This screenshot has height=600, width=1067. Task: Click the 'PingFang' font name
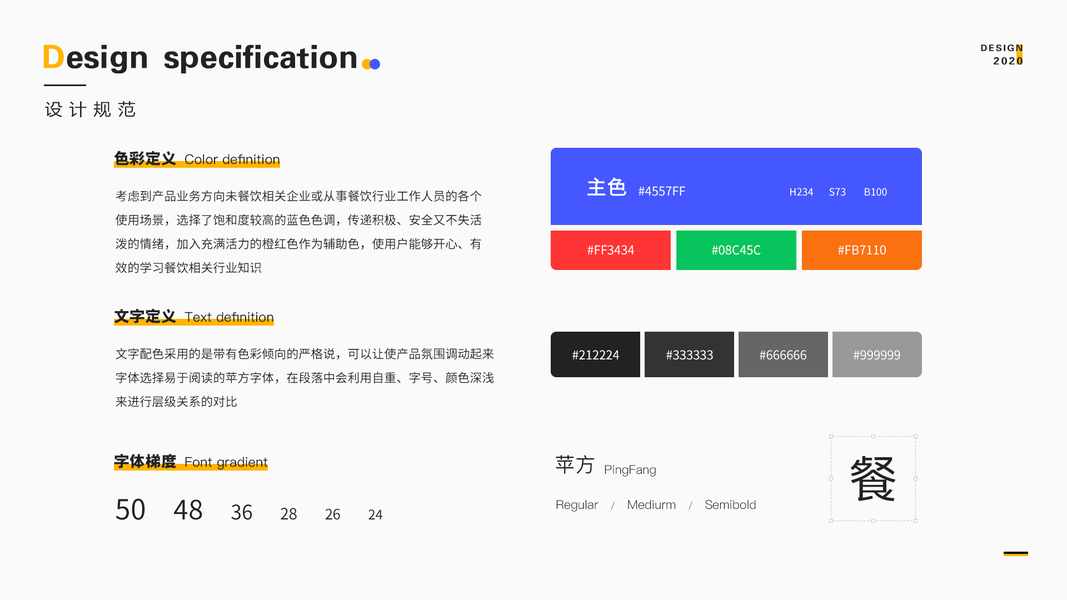point(630,470)
